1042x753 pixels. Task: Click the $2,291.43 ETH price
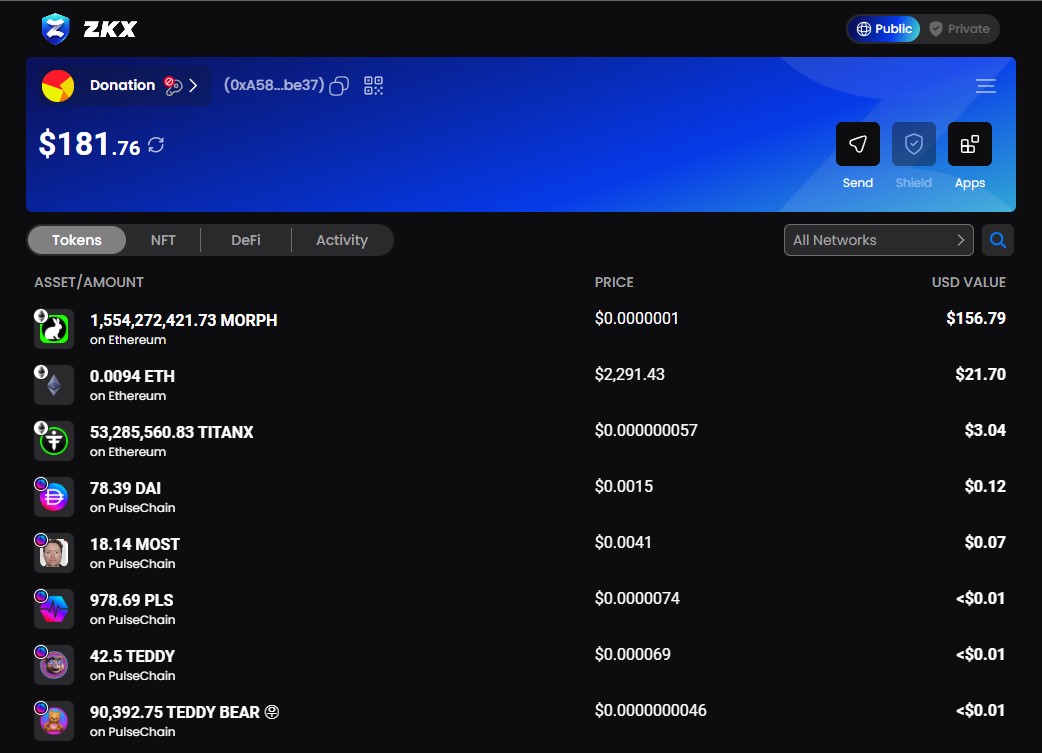(629, 374)
